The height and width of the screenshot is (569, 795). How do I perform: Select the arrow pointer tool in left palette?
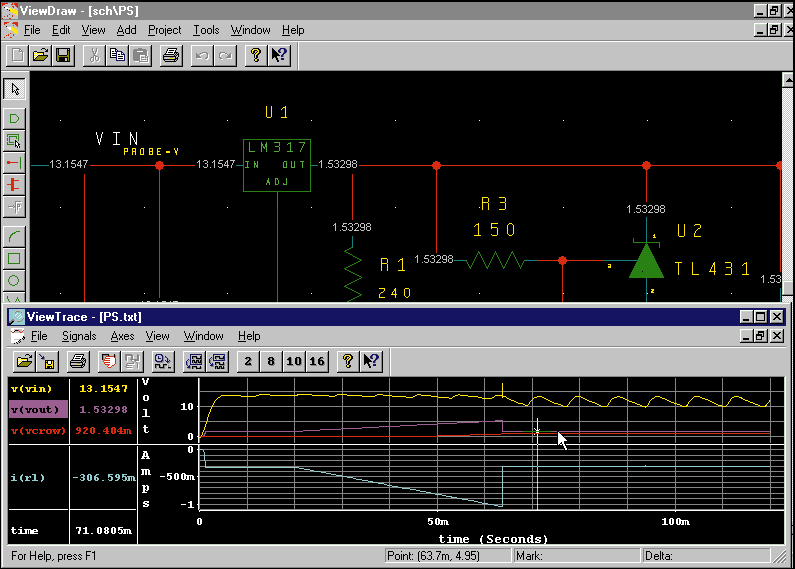(15, 89)
